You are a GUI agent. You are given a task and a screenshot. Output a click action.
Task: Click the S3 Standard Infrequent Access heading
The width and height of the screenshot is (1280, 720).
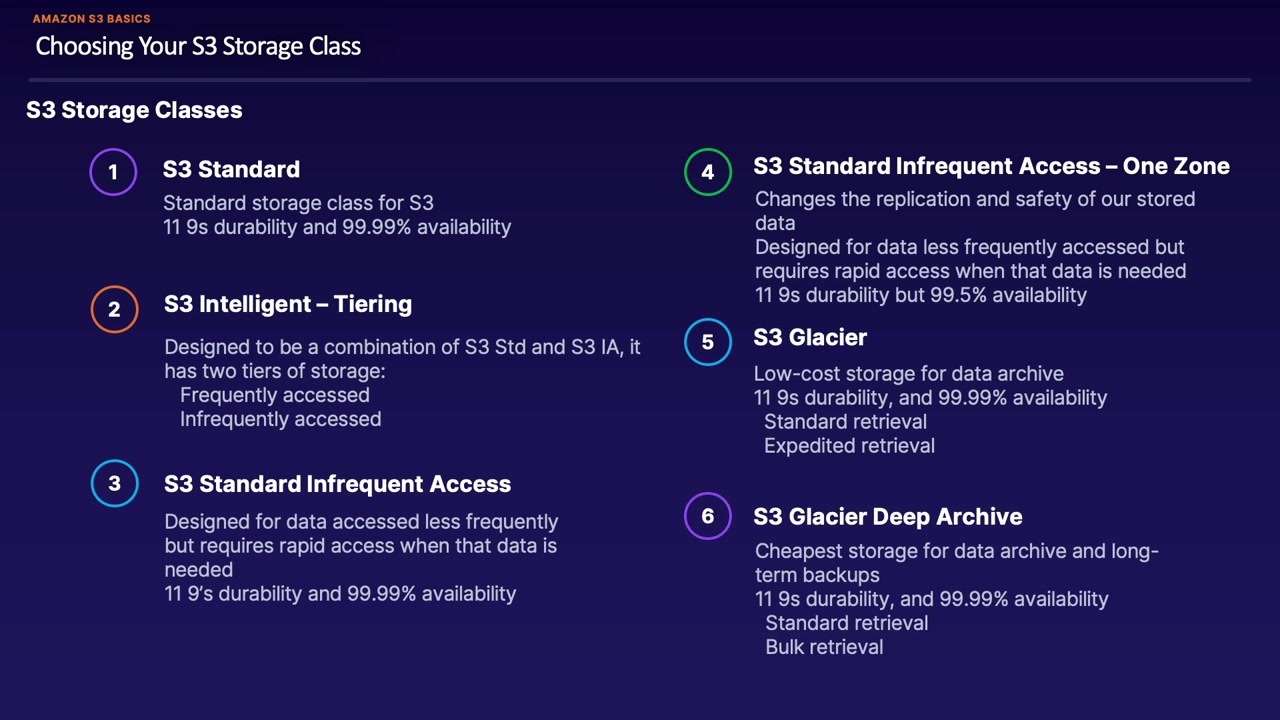point(337,484)
